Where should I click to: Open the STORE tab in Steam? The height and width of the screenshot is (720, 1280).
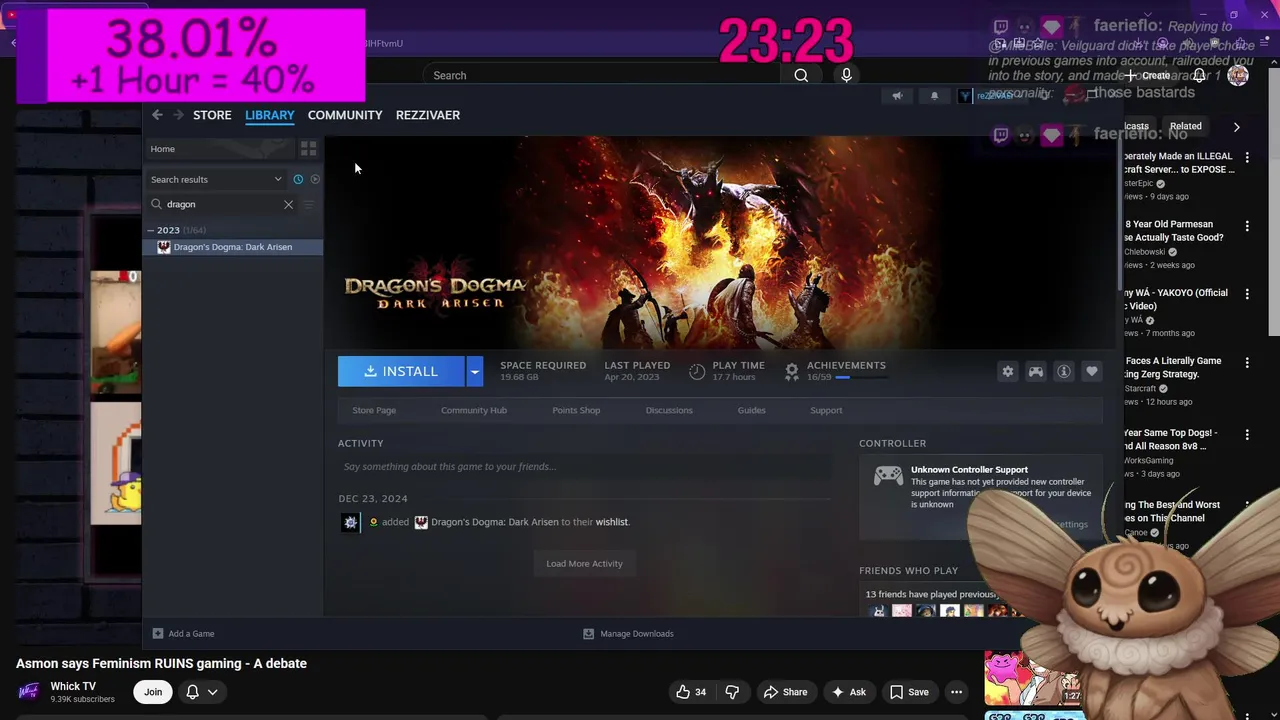[212, 115]
